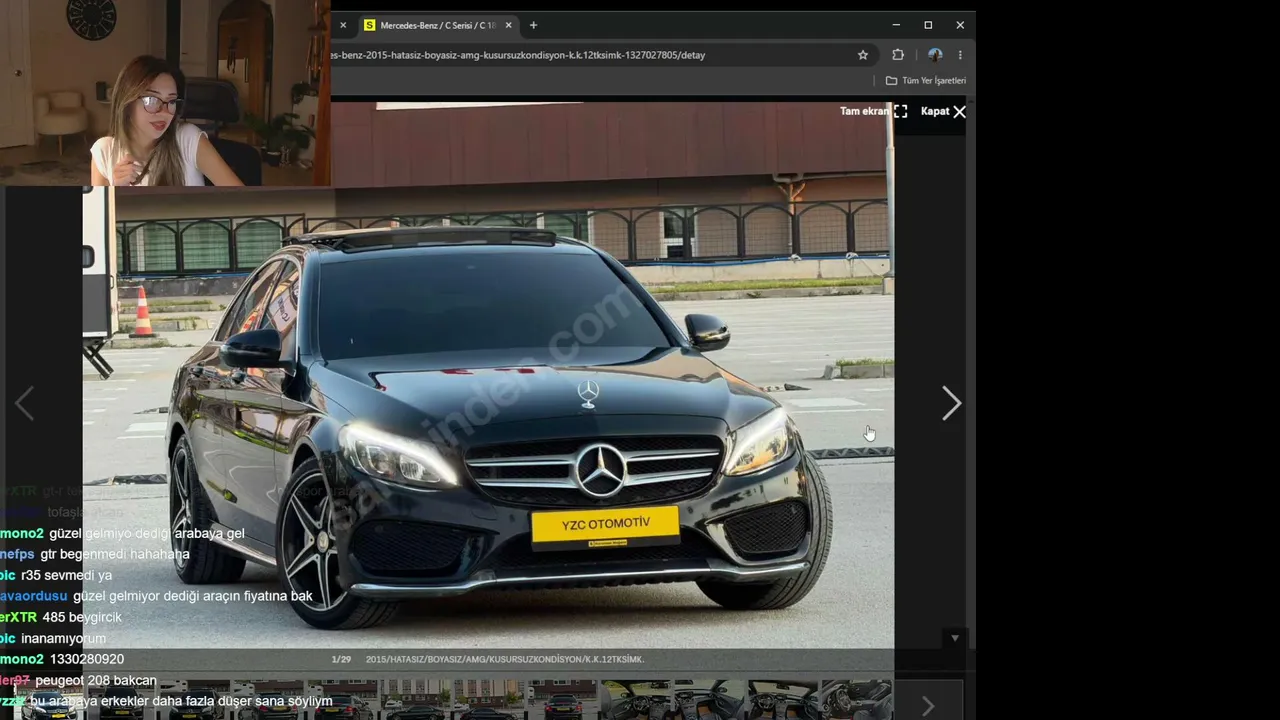Go to the previous photo with the left arrow
The image size is (1280, 720).
point(25,403)
